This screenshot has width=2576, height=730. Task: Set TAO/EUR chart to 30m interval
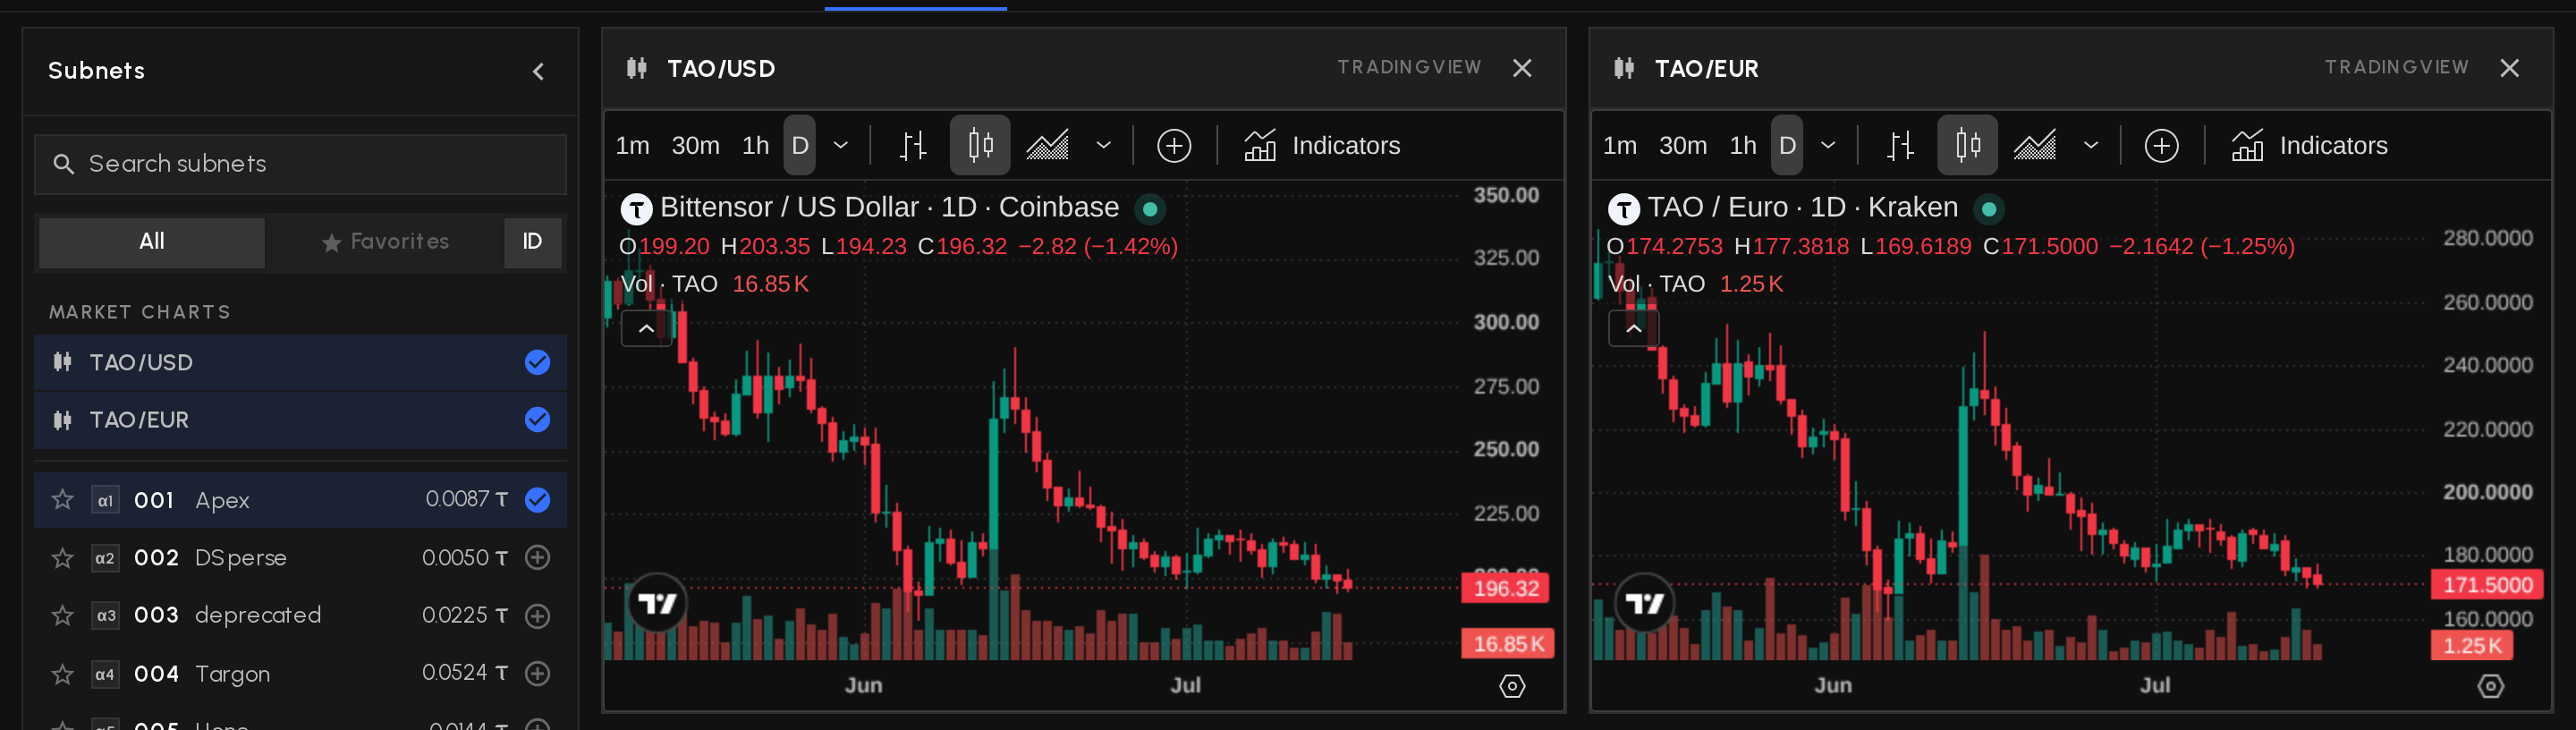point(1682,146)
